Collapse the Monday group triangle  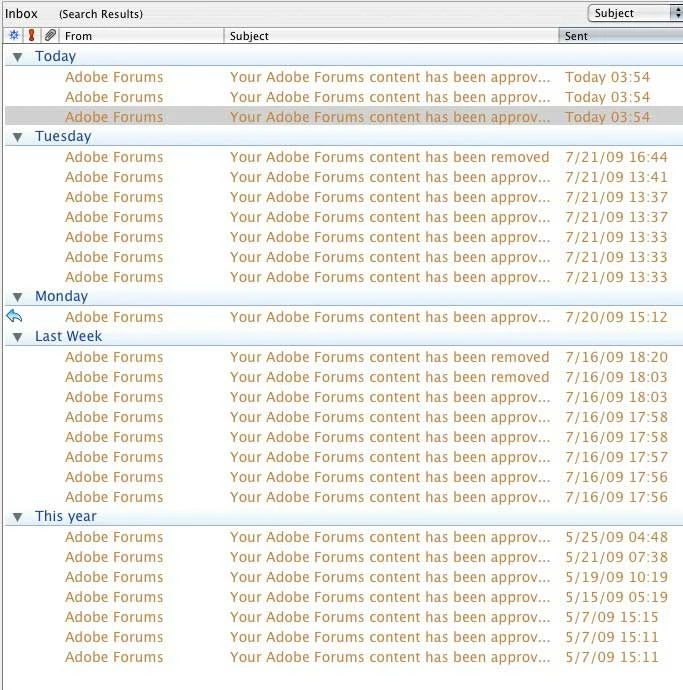click(18, 297)
